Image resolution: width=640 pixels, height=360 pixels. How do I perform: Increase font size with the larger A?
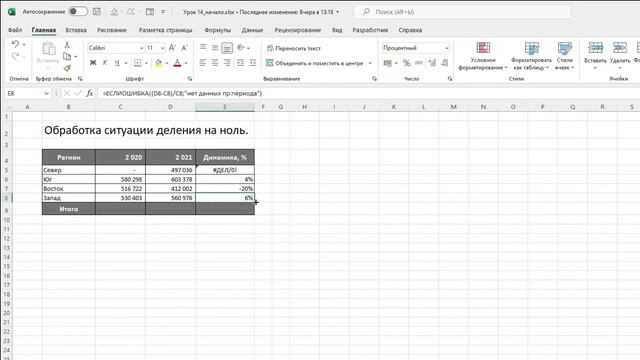coord(172,48)
